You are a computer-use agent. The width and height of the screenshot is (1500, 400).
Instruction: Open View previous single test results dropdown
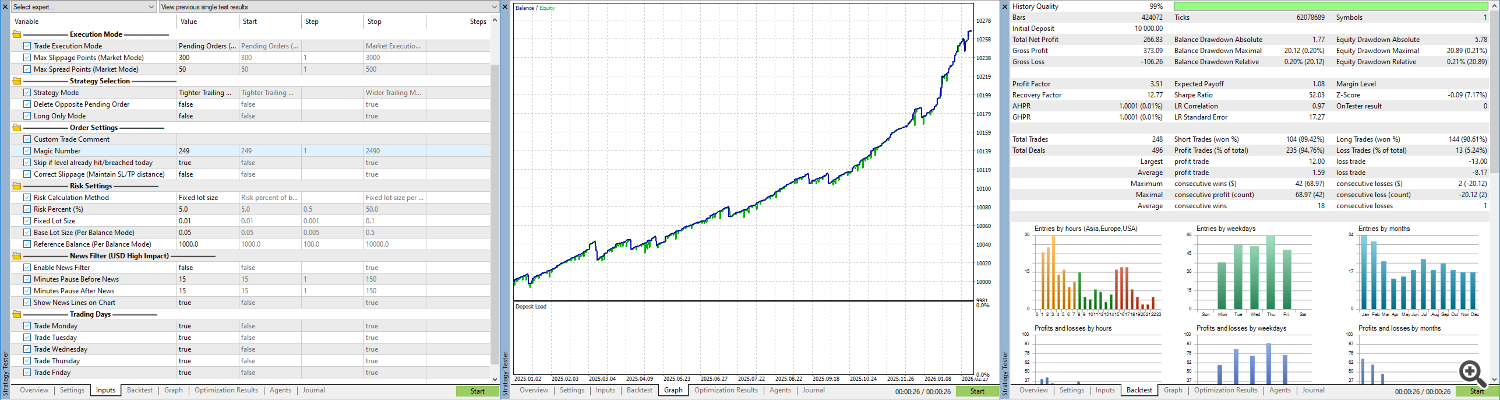point(327,6)
